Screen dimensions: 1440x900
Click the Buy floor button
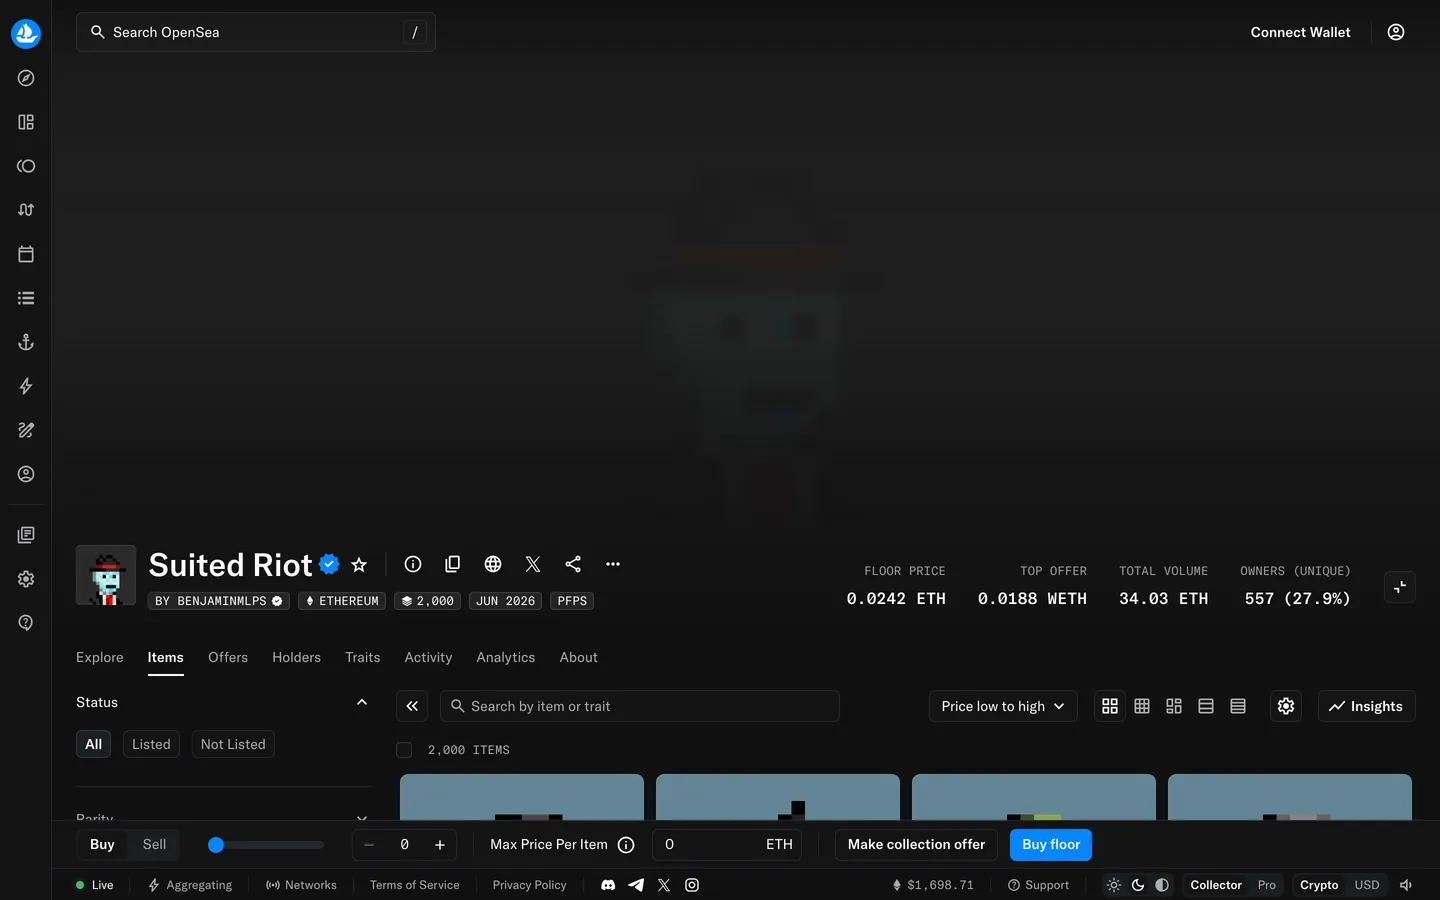pos(1051,845)
